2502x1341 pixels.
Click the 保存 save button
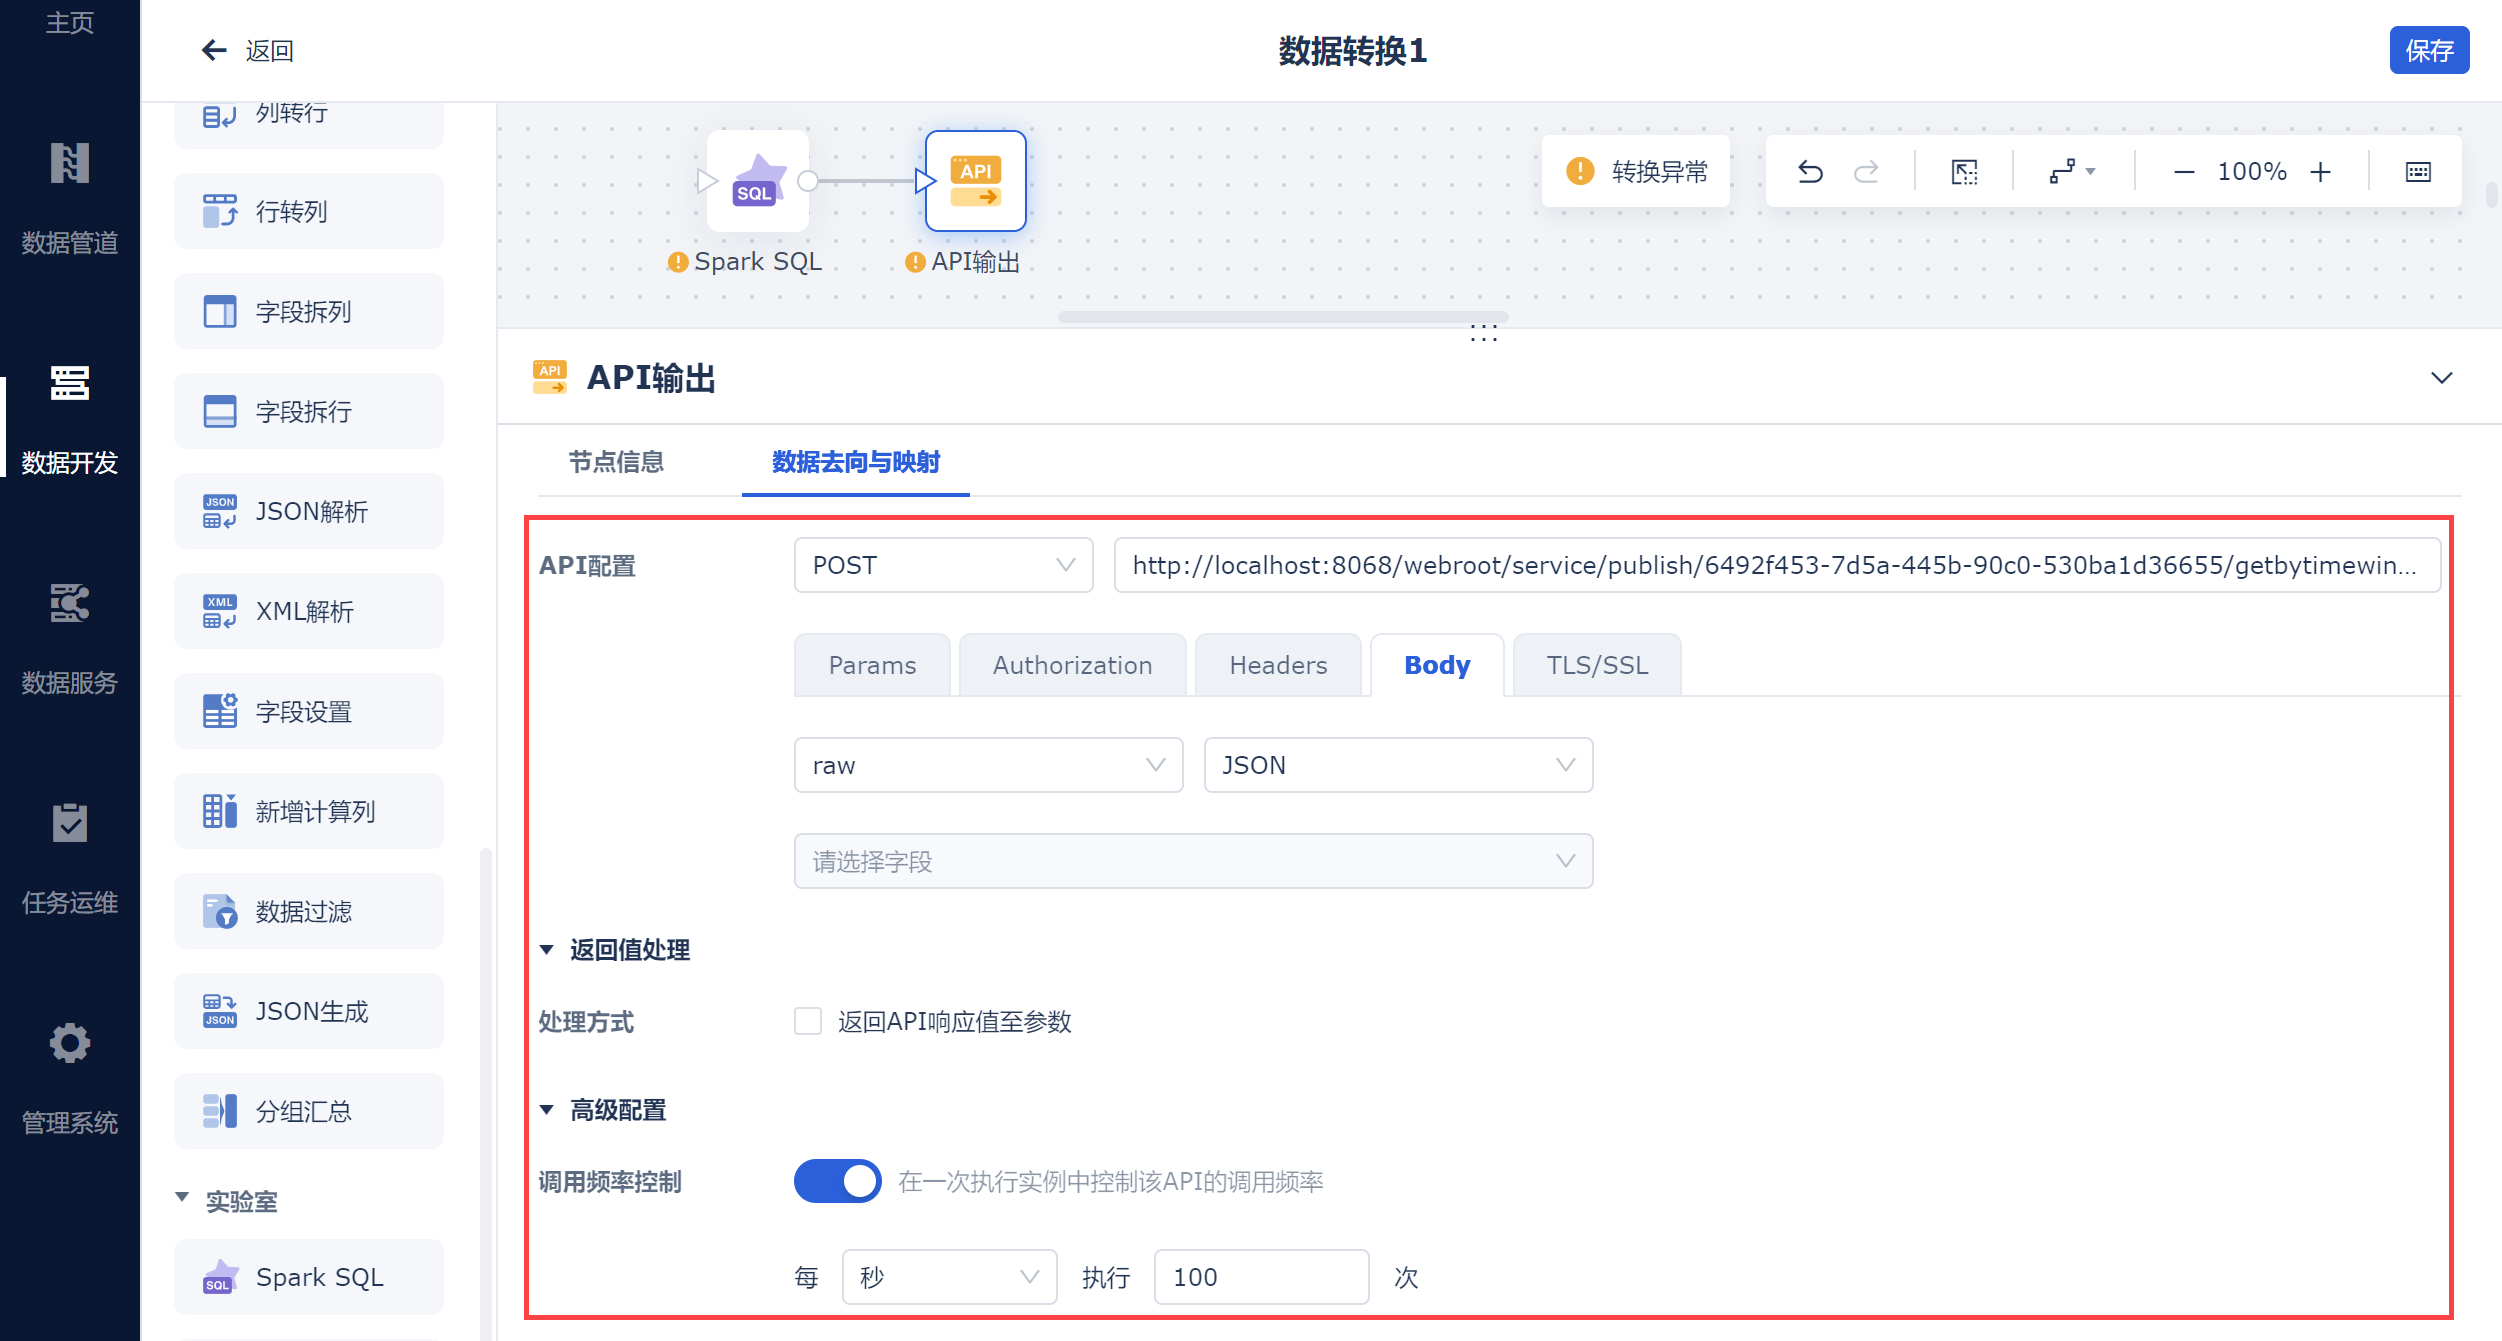(2428, 50)
